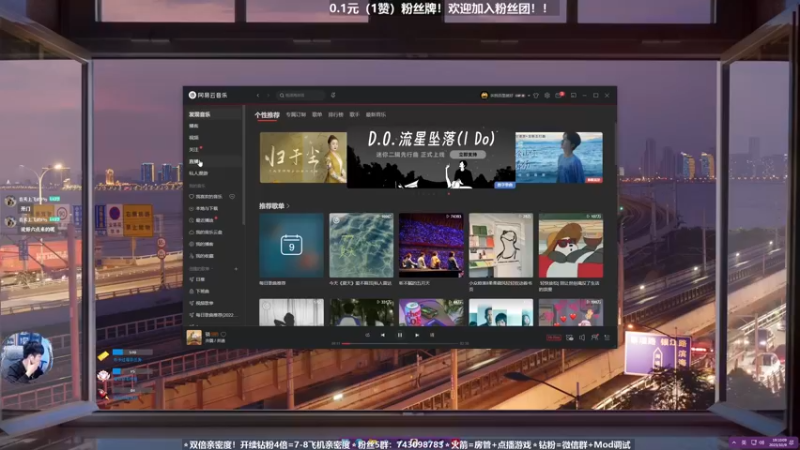Click the search magnifier icon

point(282,95)
